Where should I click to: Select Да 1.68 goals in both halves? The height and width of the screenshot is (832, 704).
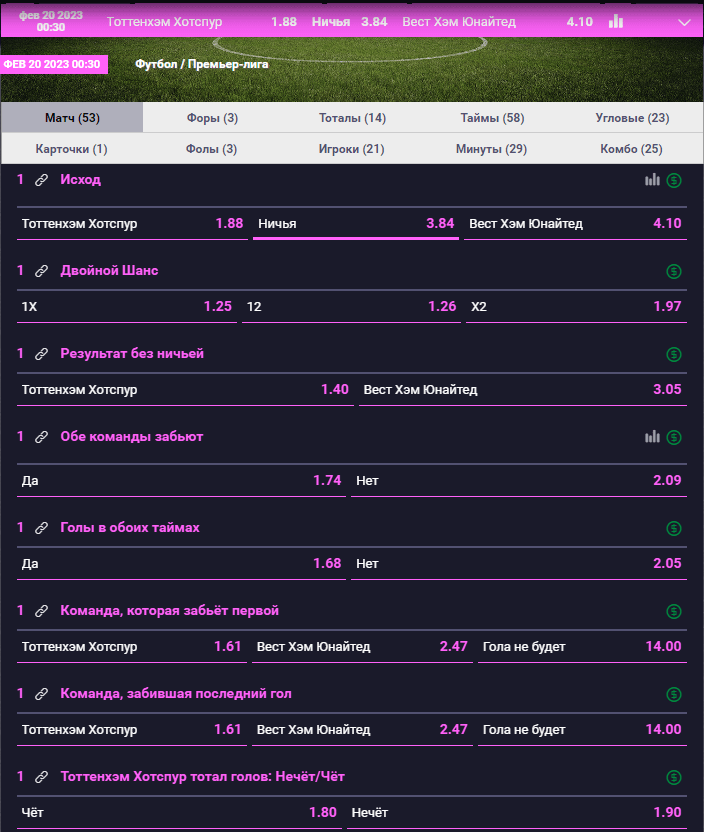[181, 564]
